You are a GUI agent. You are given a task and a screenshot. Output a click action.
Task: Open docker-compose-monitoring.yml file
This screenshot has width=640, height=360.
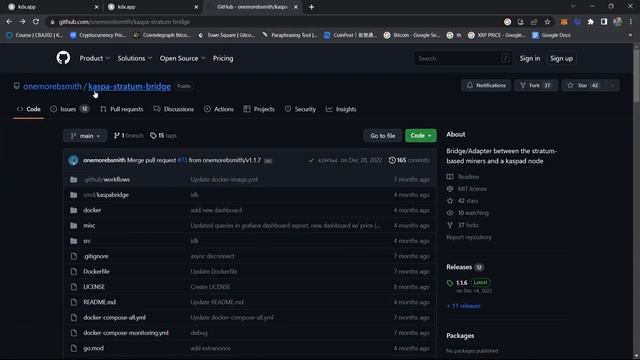[x=126, y=333]
